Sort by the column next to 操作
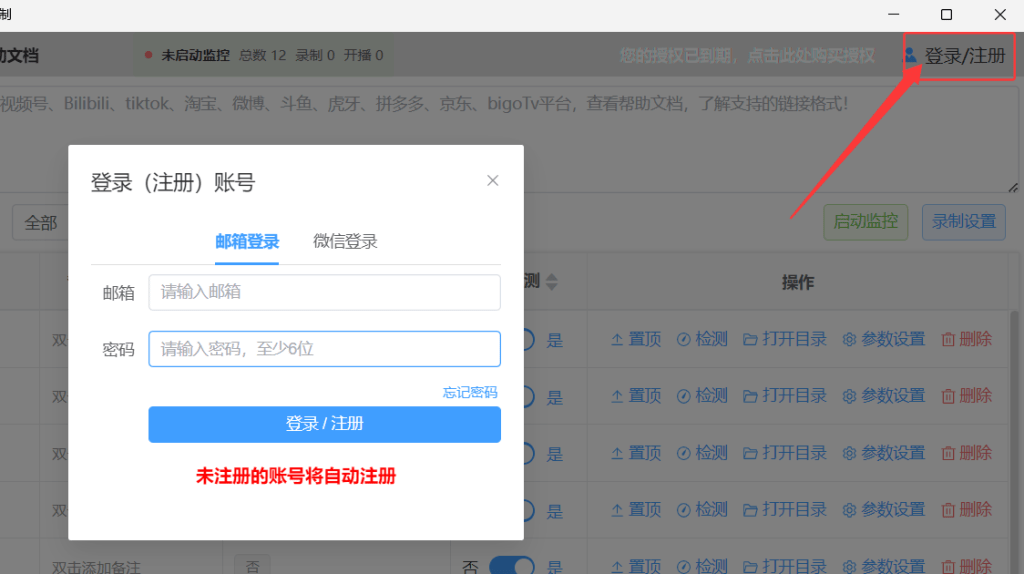 pos(552,282)
